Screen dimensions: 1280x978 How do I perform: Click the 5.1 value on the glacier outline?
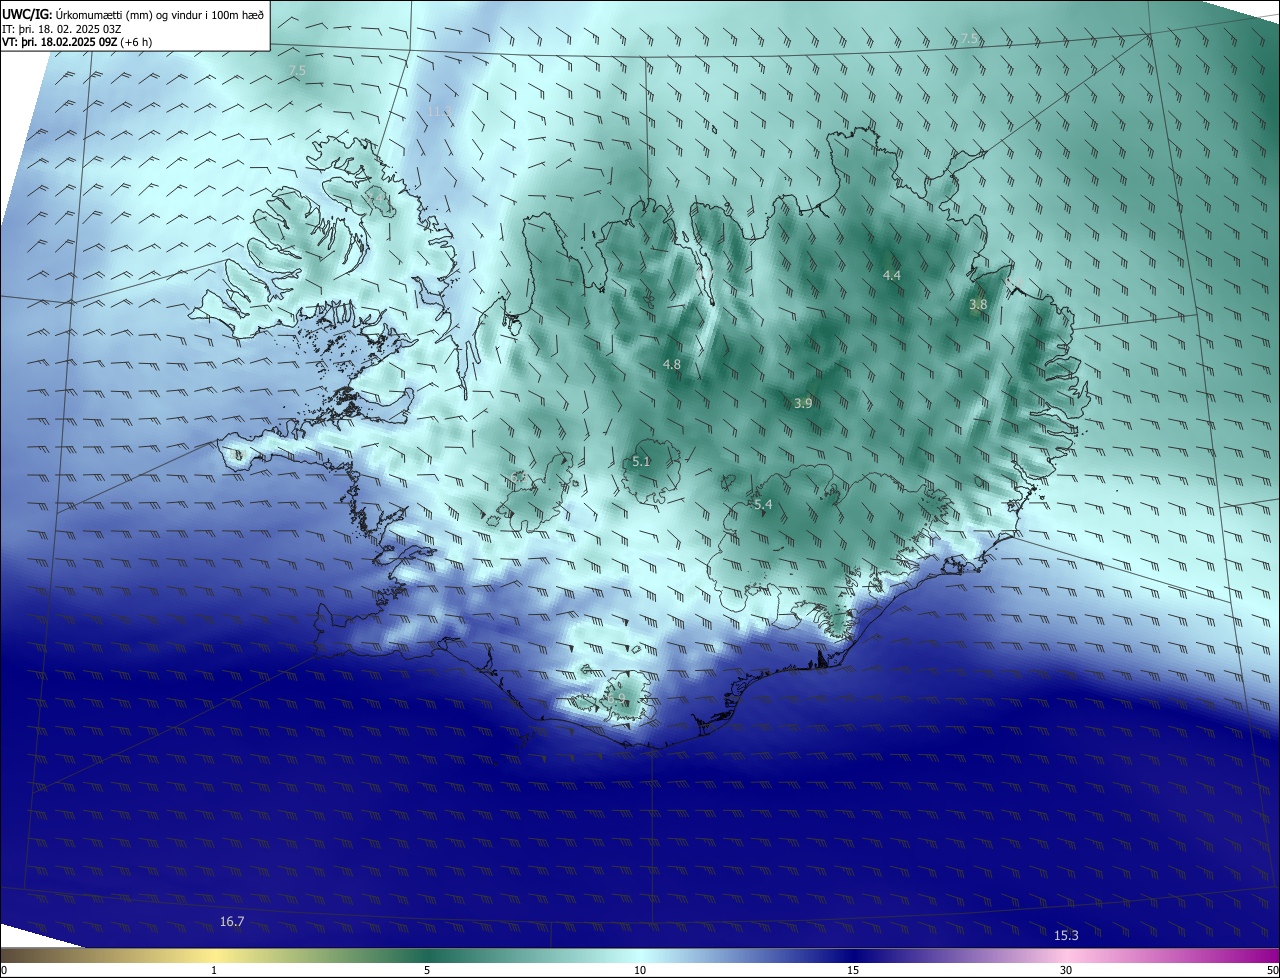point(641,461)
